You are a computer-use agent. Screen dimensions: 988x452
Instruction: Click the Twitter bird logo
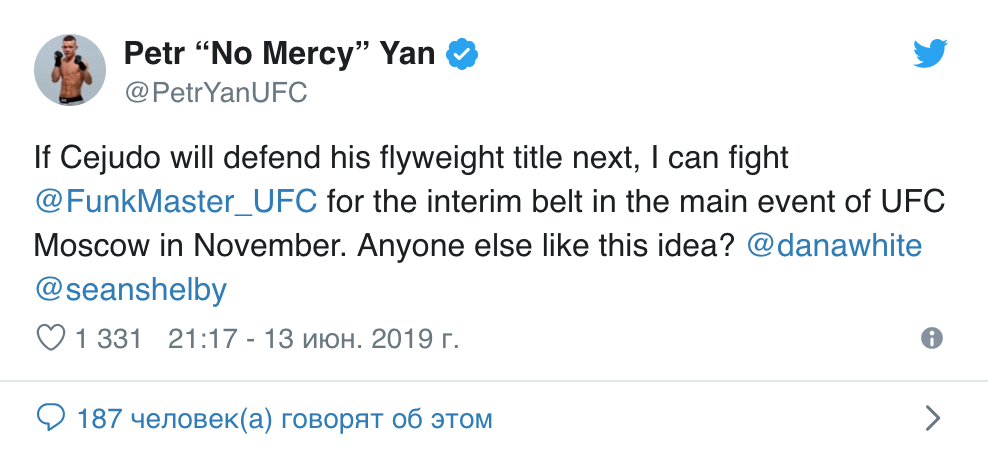(929, 54)
